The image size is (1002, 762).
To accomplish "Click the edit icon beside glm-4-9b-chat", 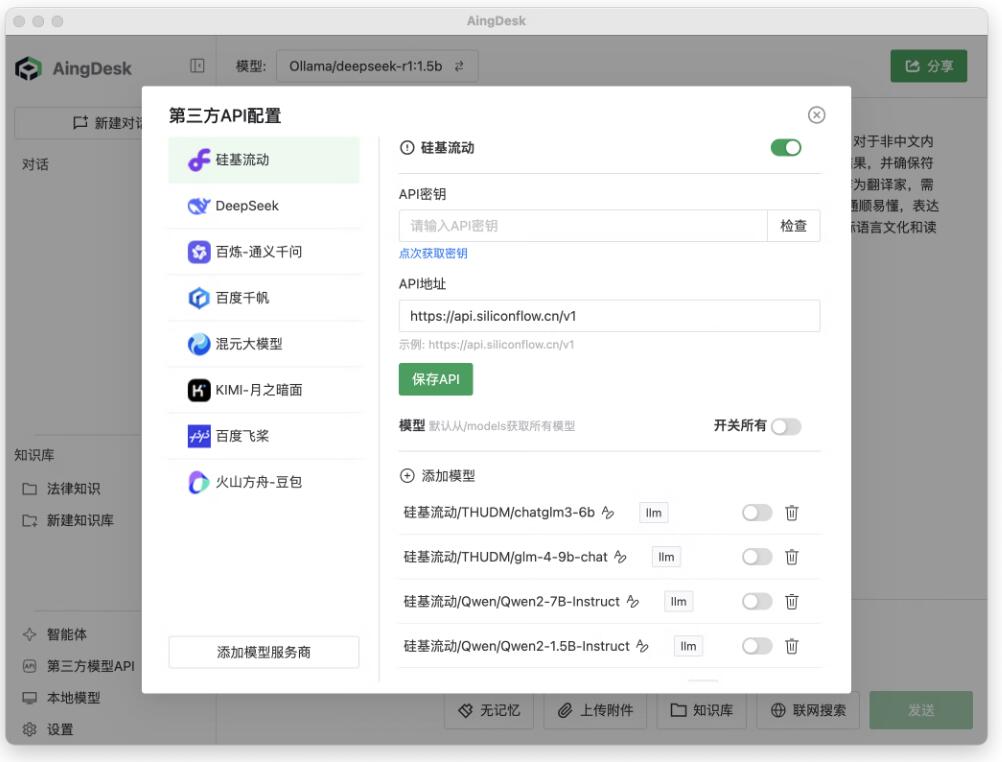I will coord(620,557).
